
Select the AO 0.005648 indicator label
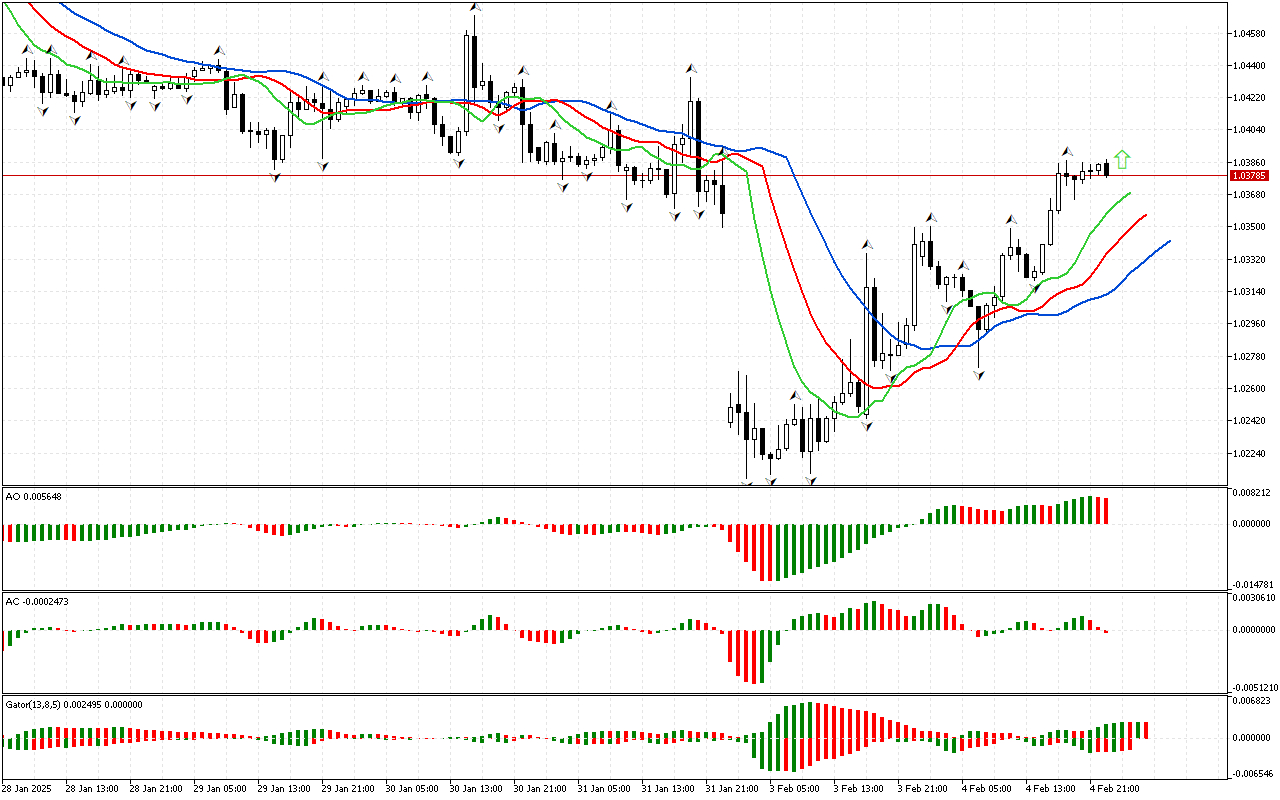33,496
